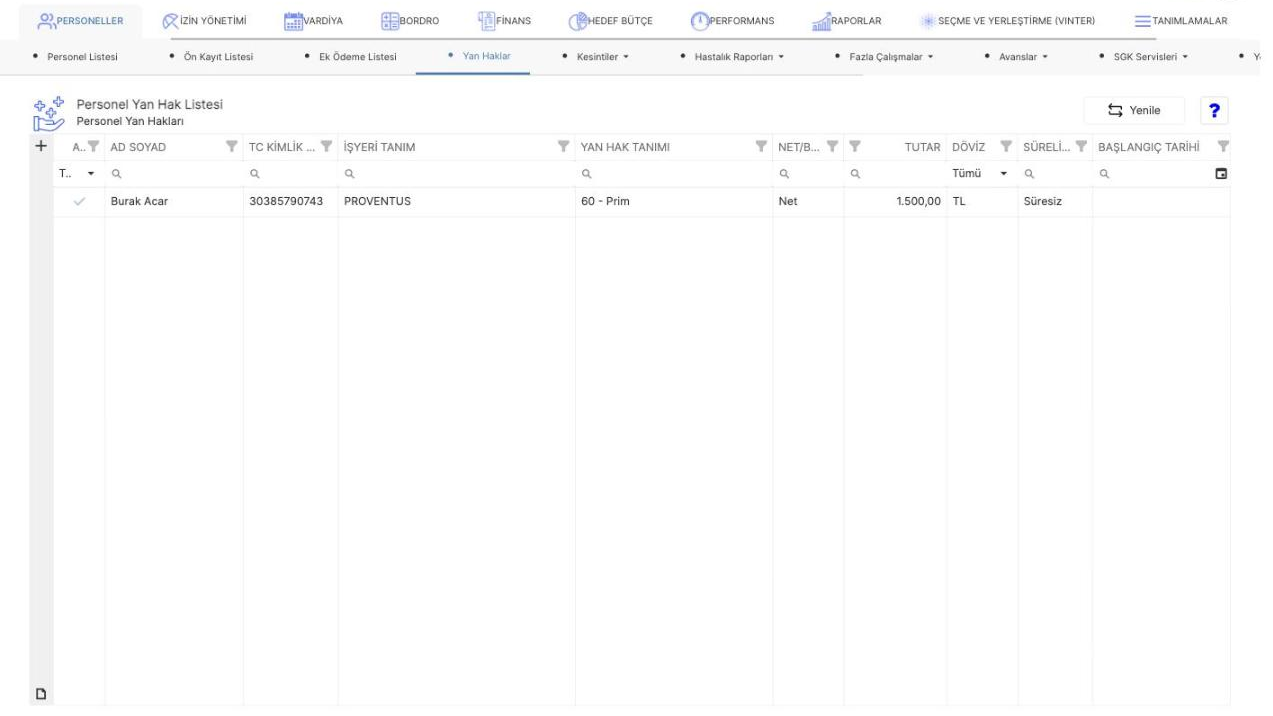
Task: Switch to the FİNANS module
Action: pos(505,21)
